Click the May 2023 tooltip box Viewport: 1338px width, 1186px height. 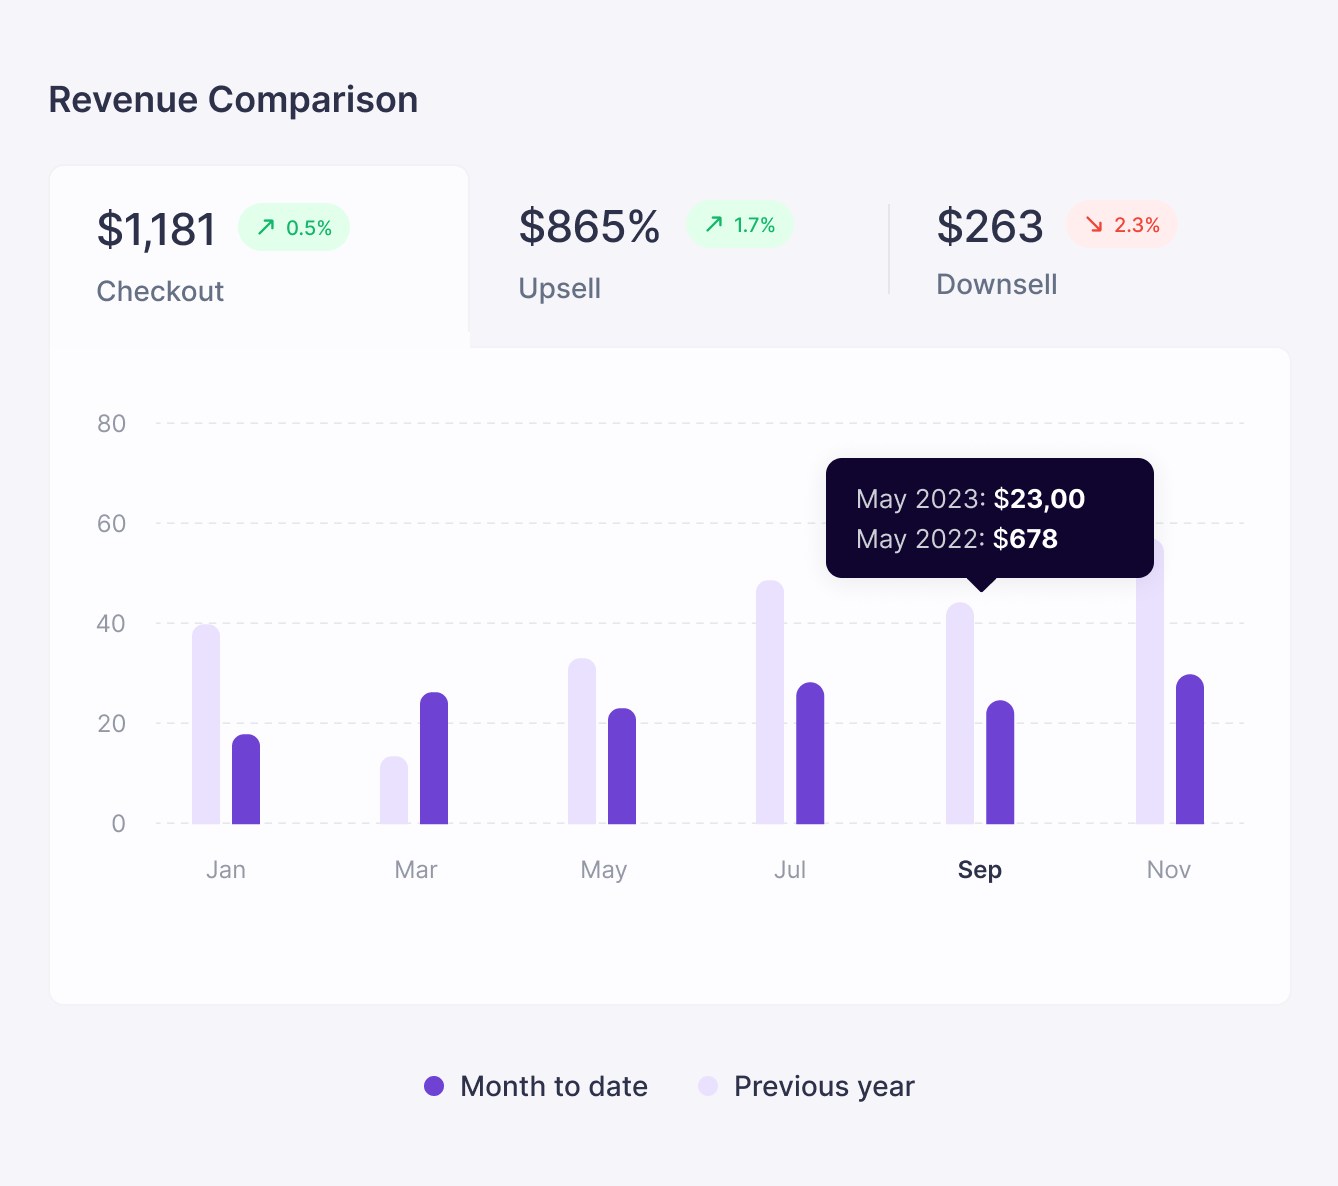989,518
